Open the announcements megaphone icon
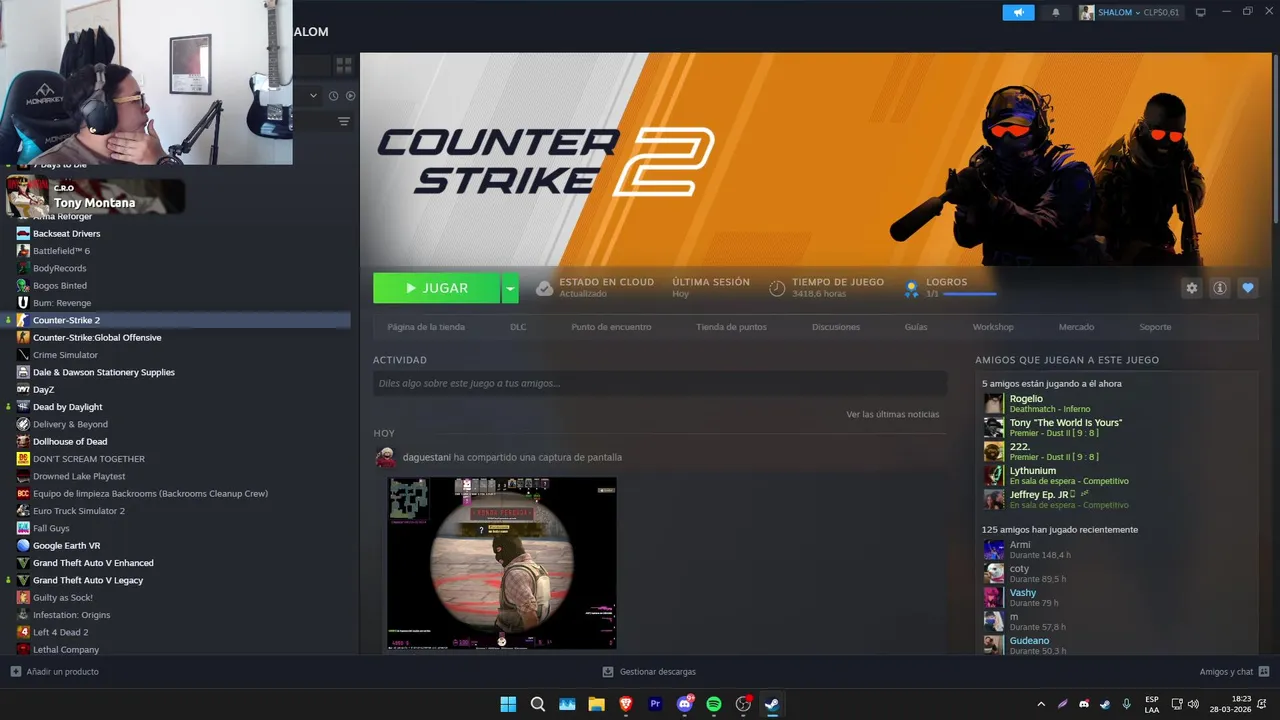 [1018, 12]
